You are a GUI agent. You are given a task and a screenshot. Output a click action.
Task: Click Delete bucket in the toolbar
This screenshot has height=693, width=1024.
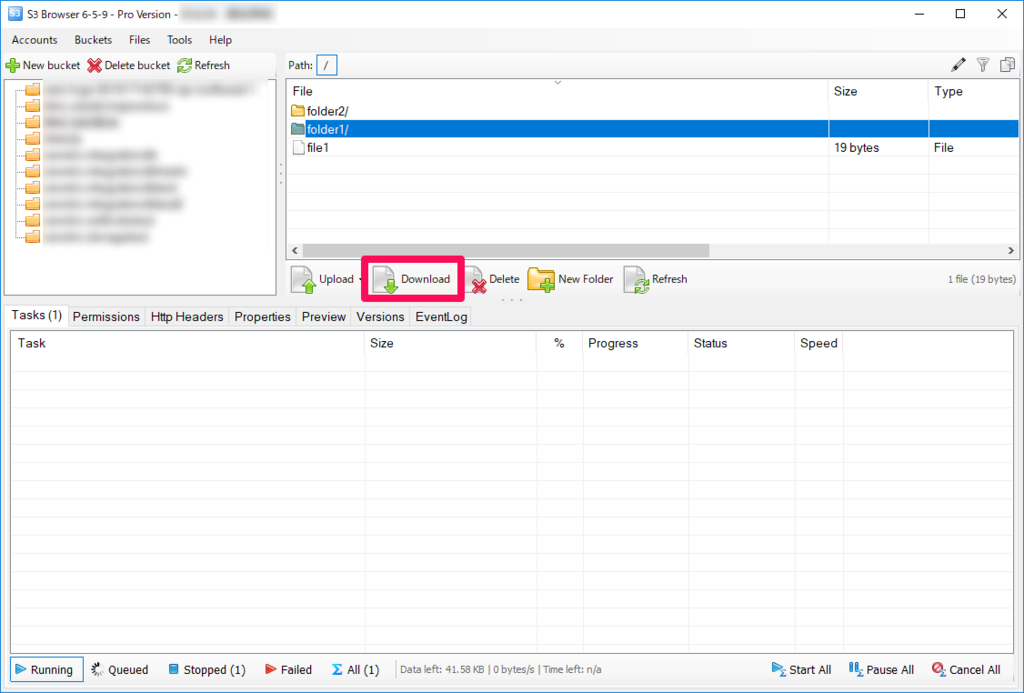[x=129, y=65]
